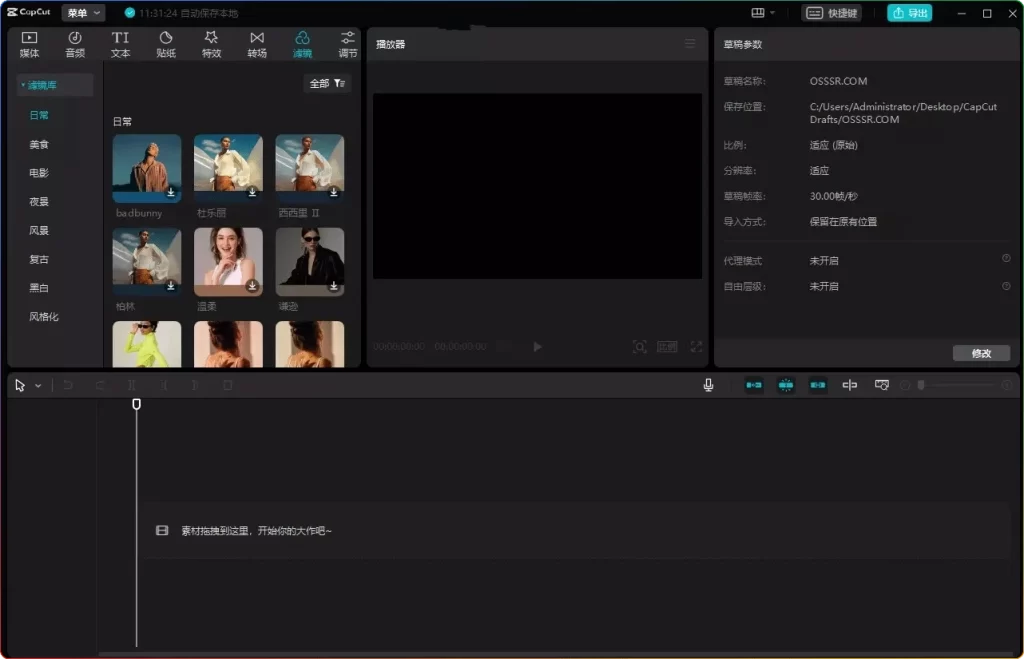1024x659 pixels.
Task: Download the badbunny filter
Action: tap(171, 192)
